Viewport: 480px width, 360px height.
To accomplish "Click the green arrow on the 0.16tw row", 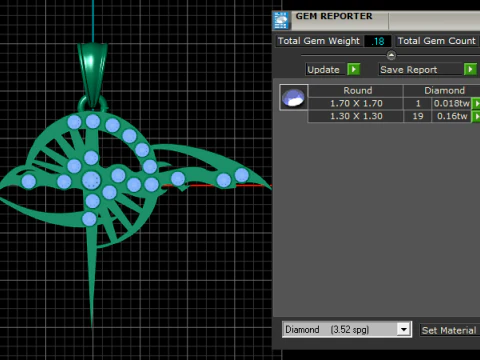I will coord(476,116).
